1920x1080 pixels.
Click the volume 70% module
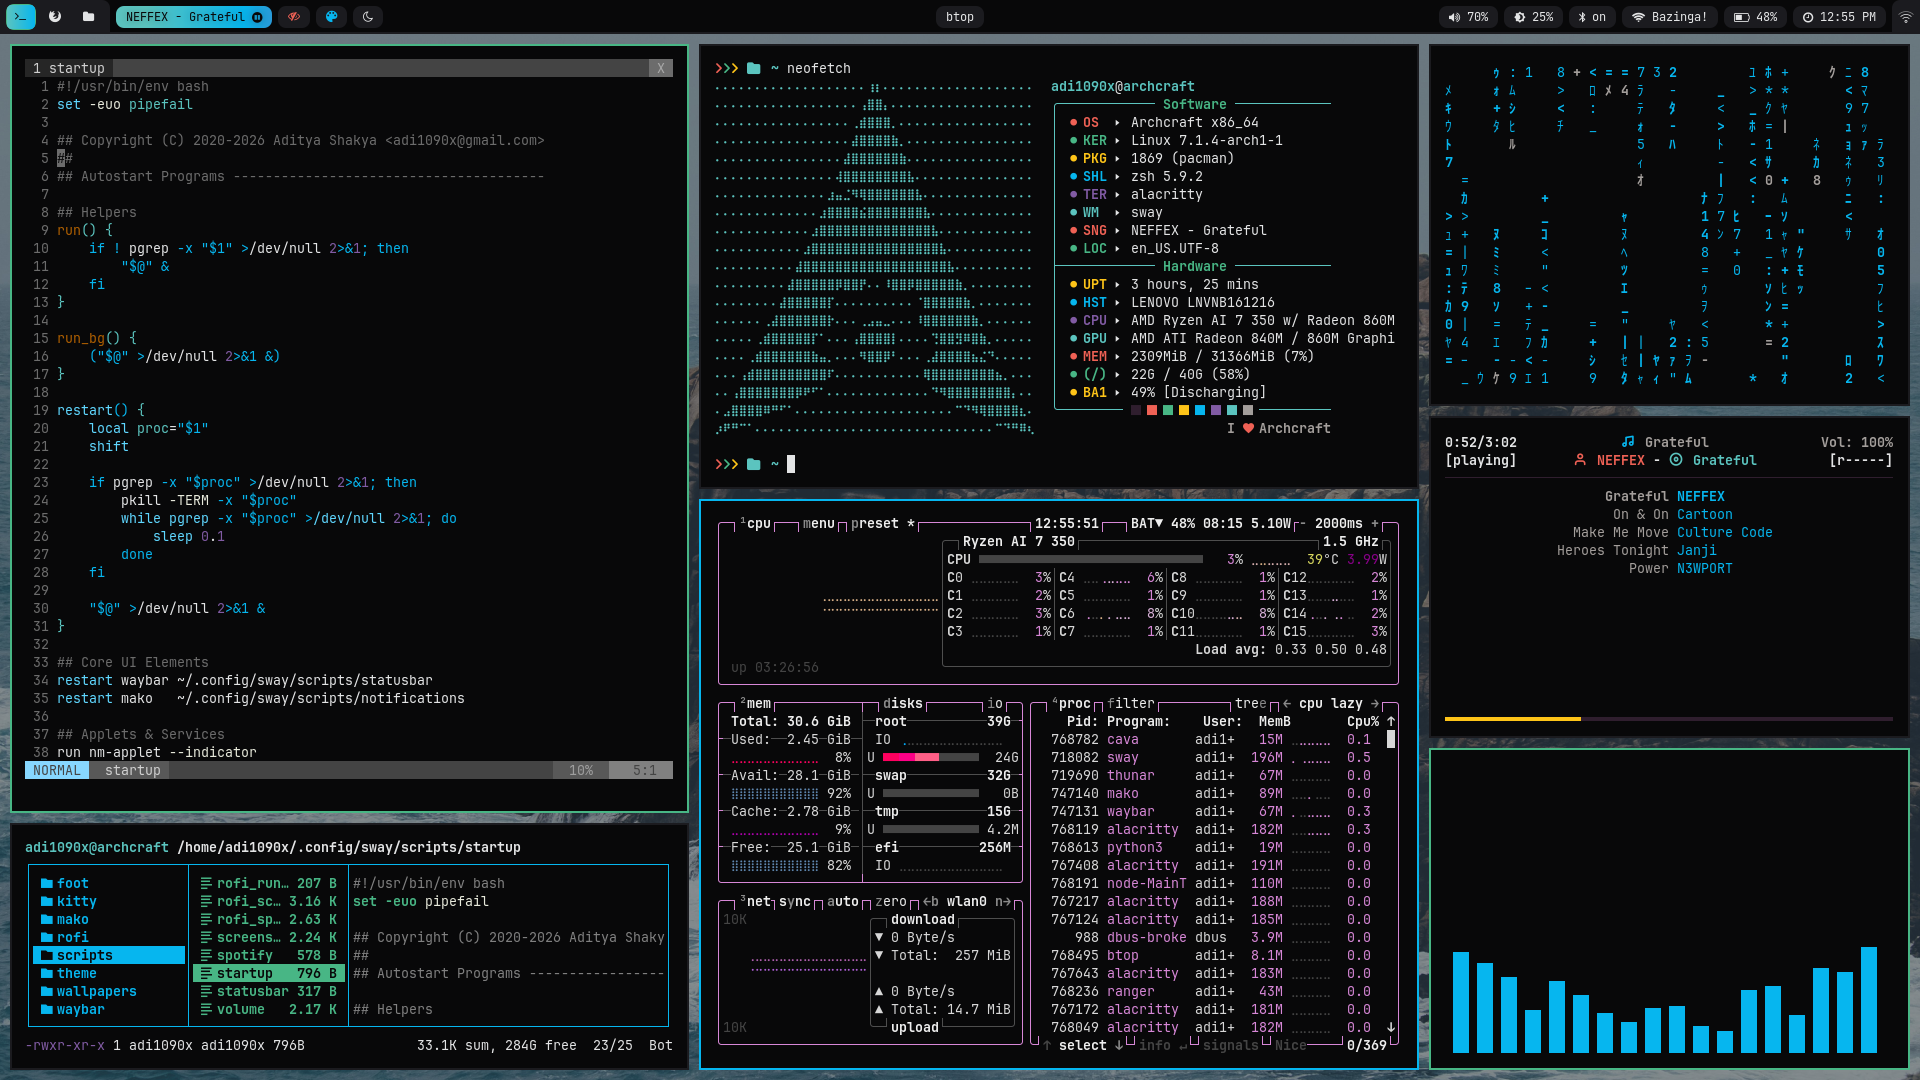tap(1469, 17)
